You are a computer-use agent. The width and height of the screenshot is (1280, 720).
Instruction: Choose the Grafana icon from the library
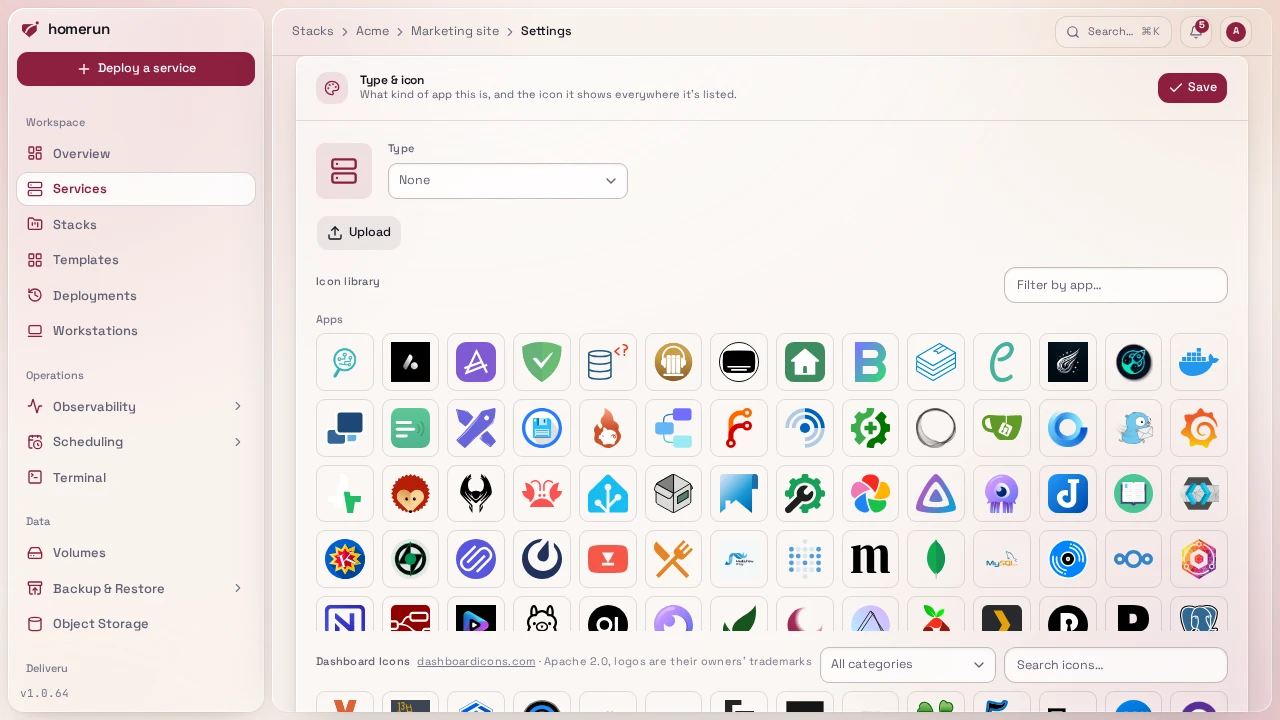[1199, 428]
